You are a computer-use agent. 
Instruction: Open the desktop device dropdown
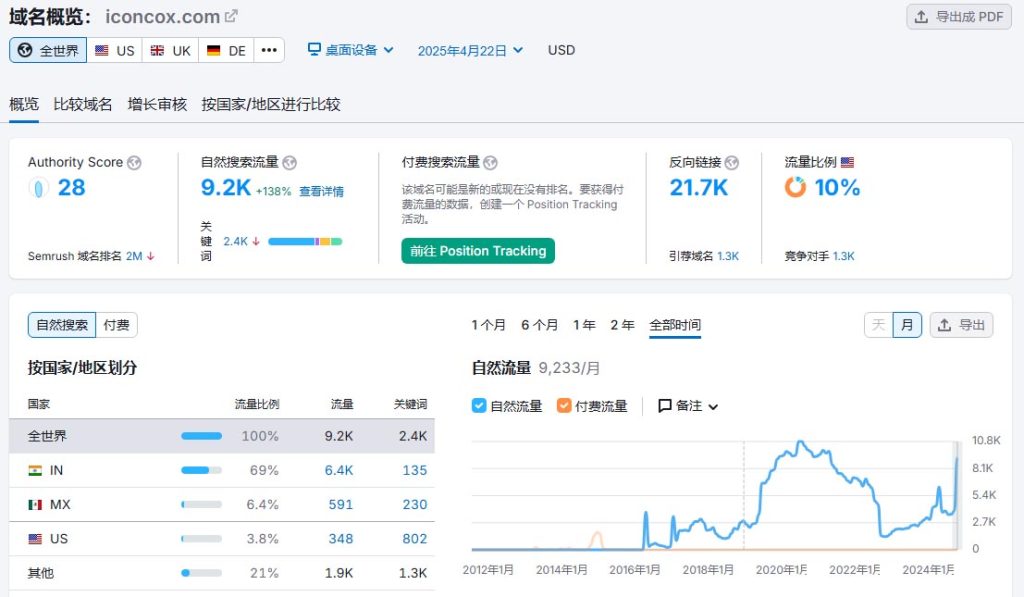click(351, 50)
